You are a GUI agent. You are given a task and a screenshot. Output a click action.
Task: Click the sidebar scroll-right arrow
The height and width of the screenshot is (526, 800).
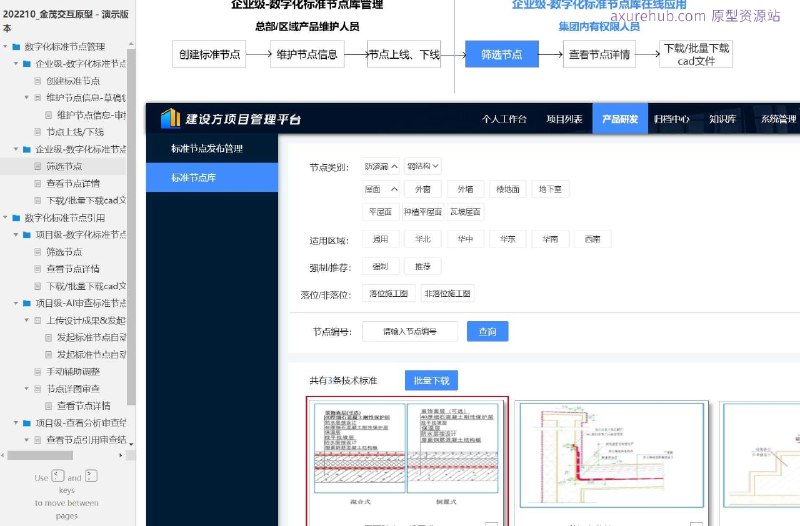[121, 455]
